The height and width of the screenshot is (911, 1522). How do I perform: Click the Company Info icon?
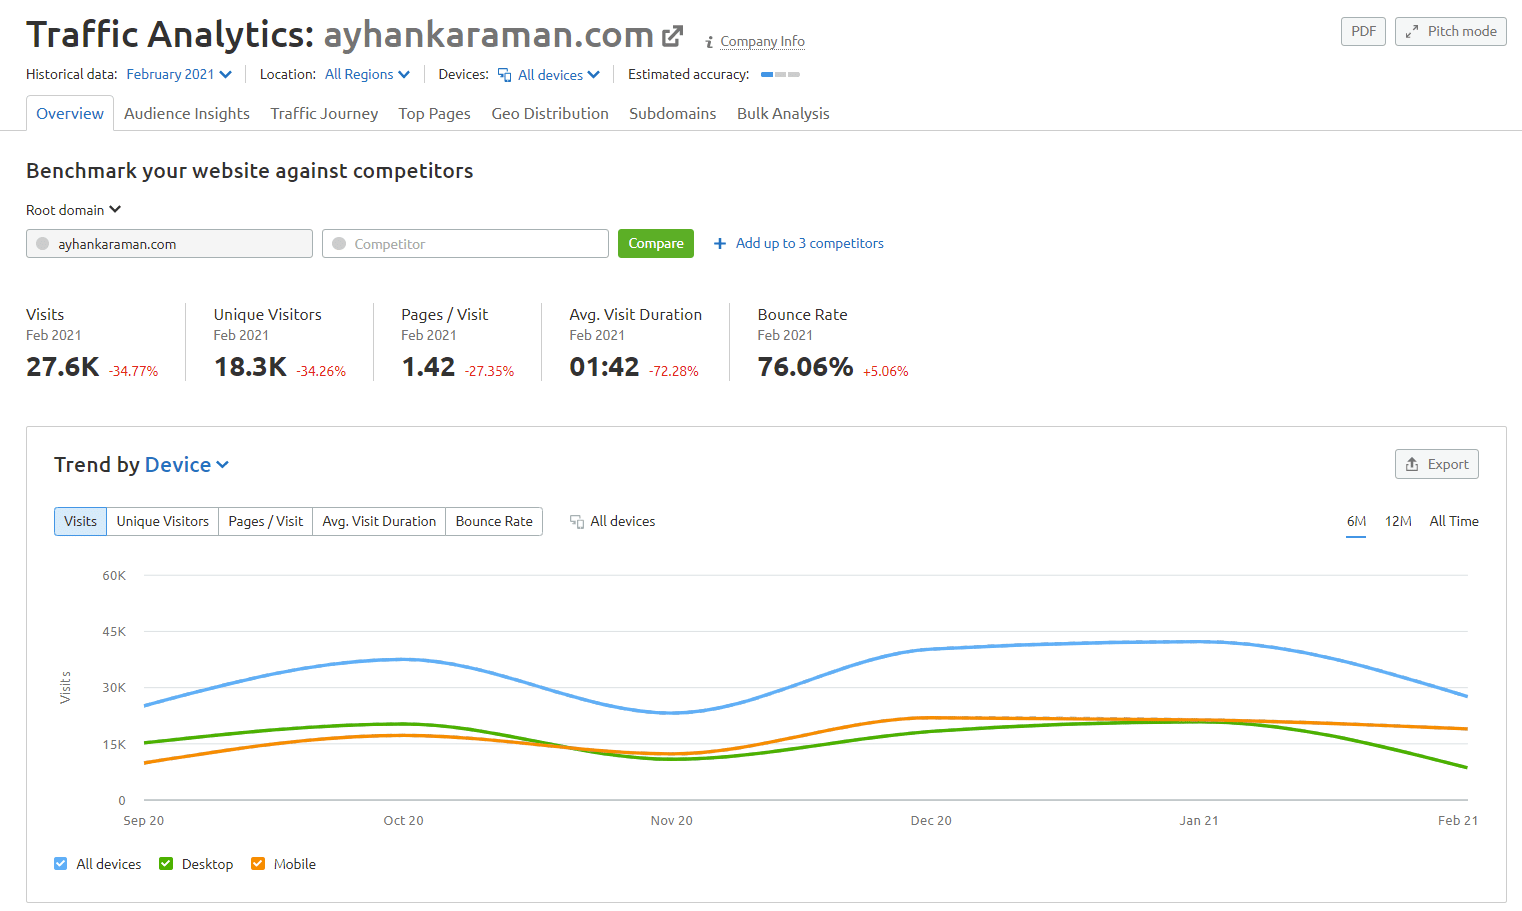point(709,42)
